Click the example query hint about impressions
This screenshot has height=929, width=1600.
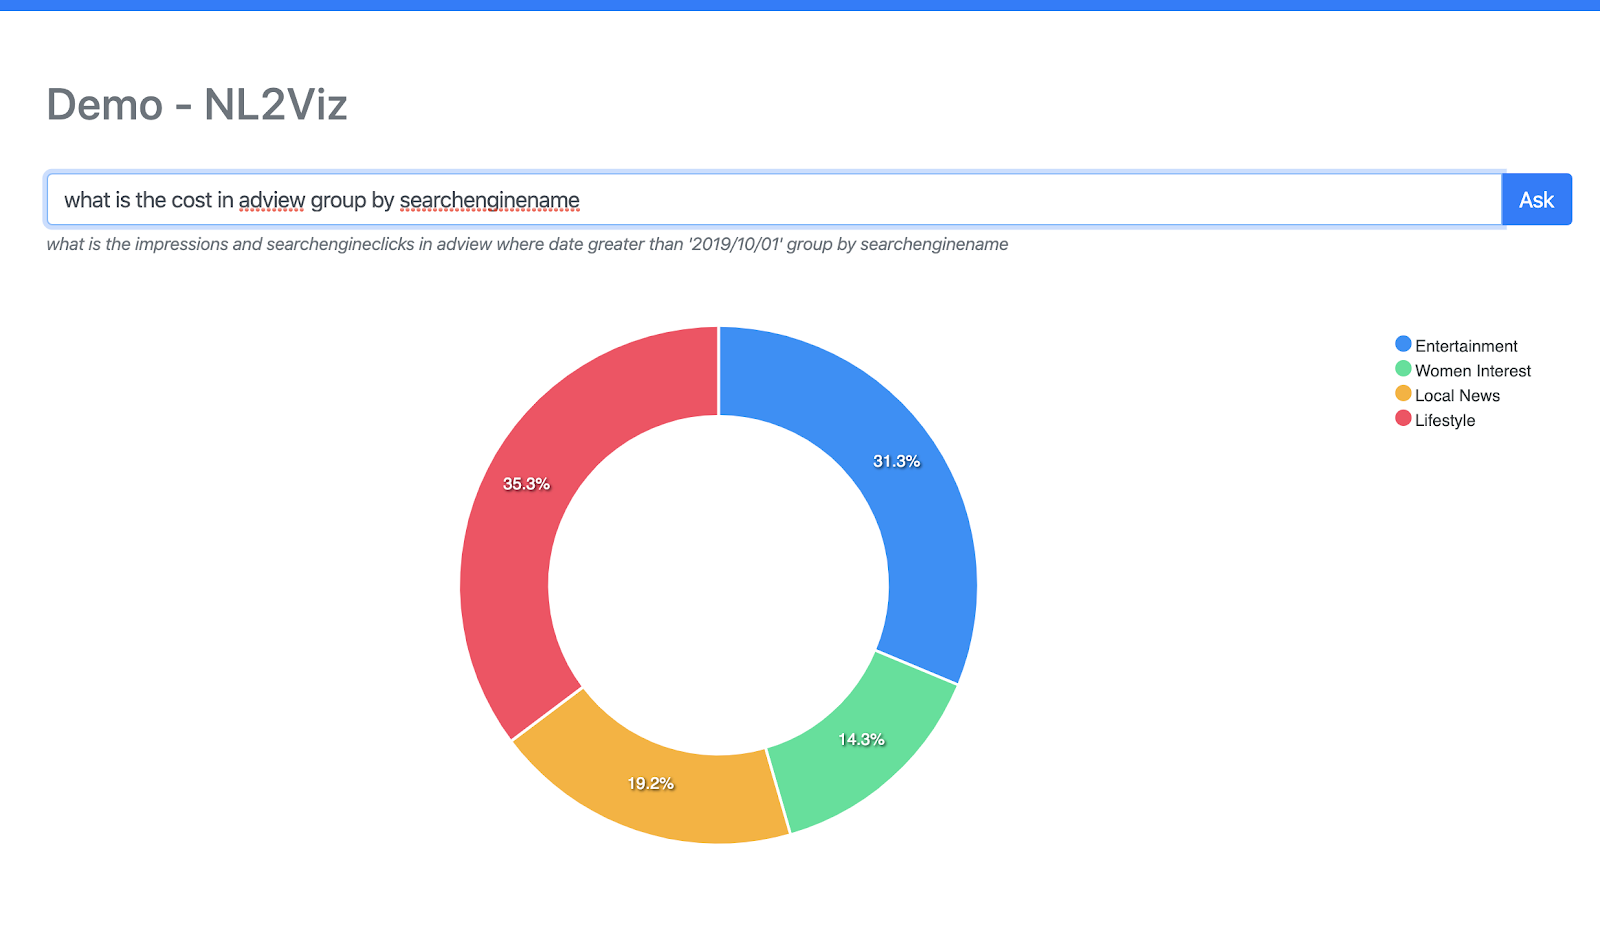[x=527, y=244]
